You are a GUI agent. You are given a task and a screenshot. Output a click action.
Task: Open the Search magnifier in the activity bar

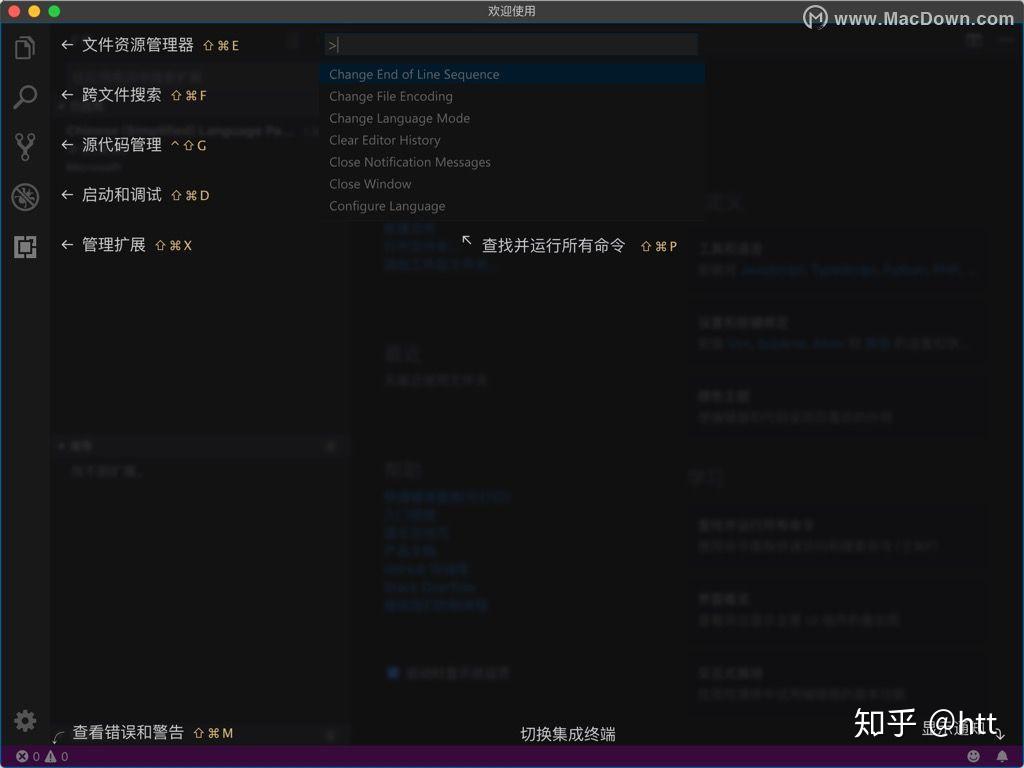click(x=25, y=97)
